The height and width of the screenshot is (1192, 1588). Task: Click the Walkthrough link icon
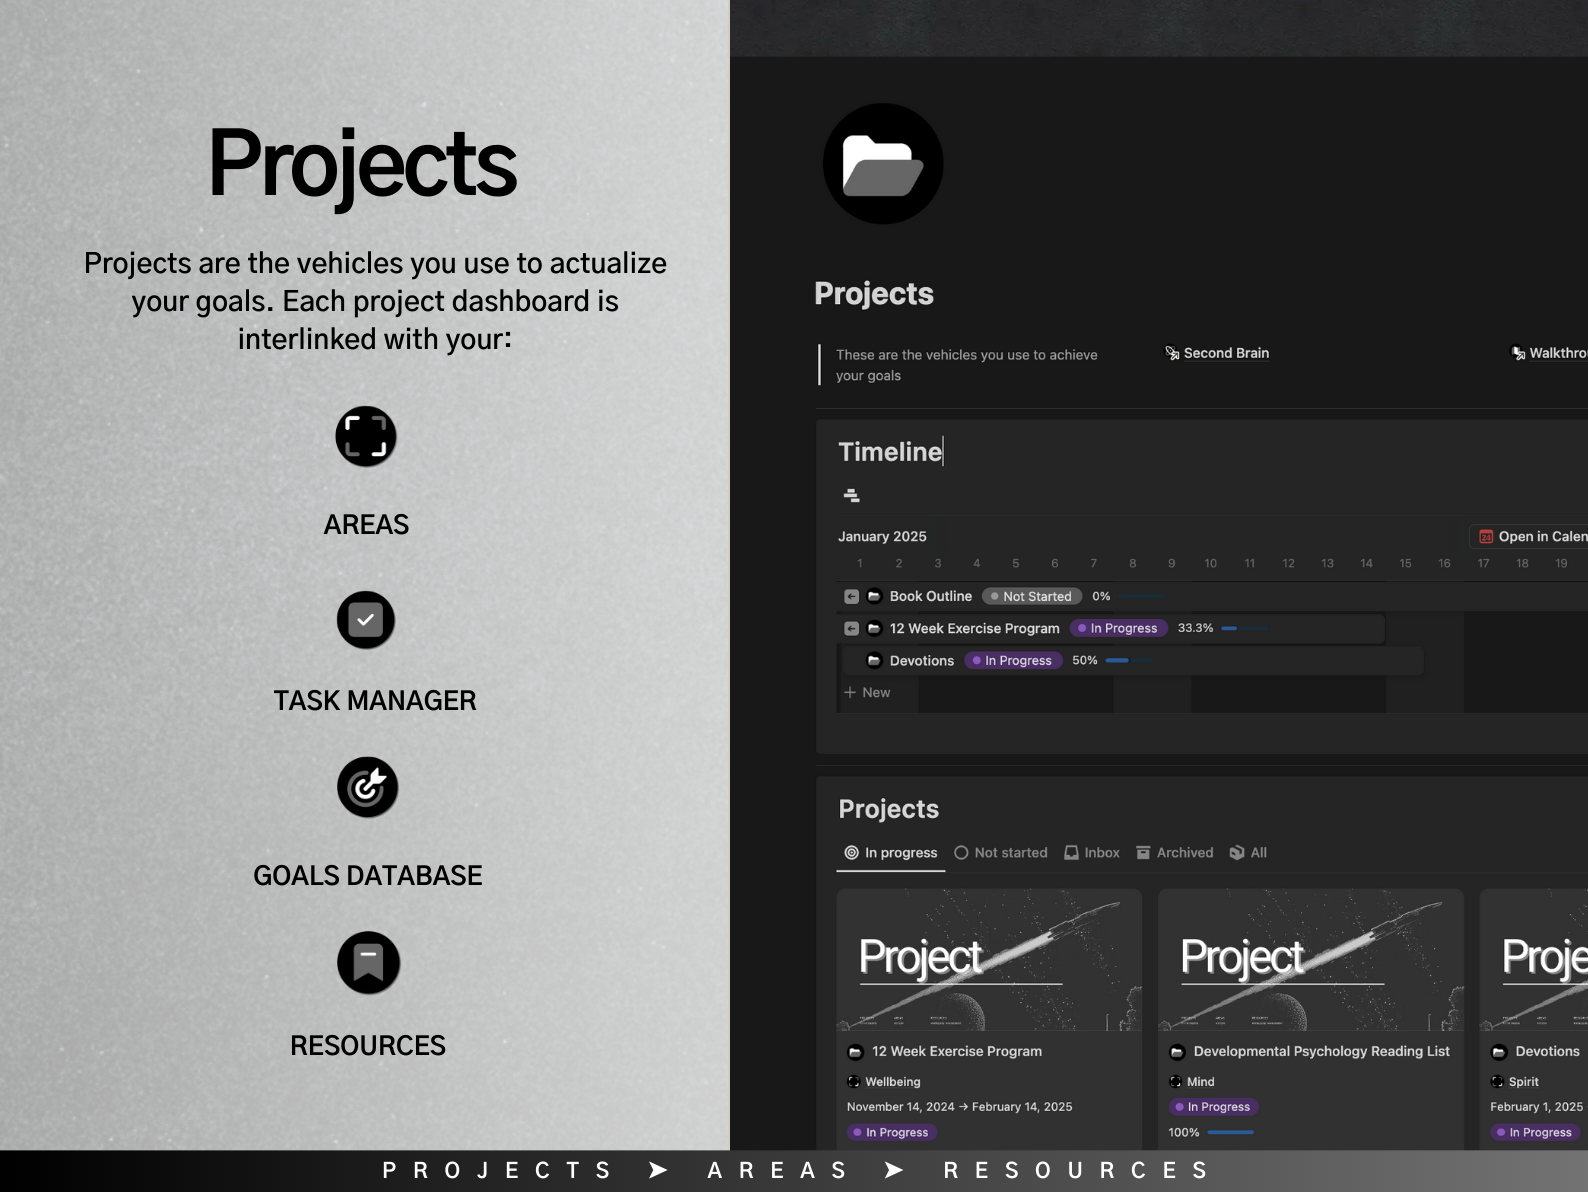(x=1518, y=353)
